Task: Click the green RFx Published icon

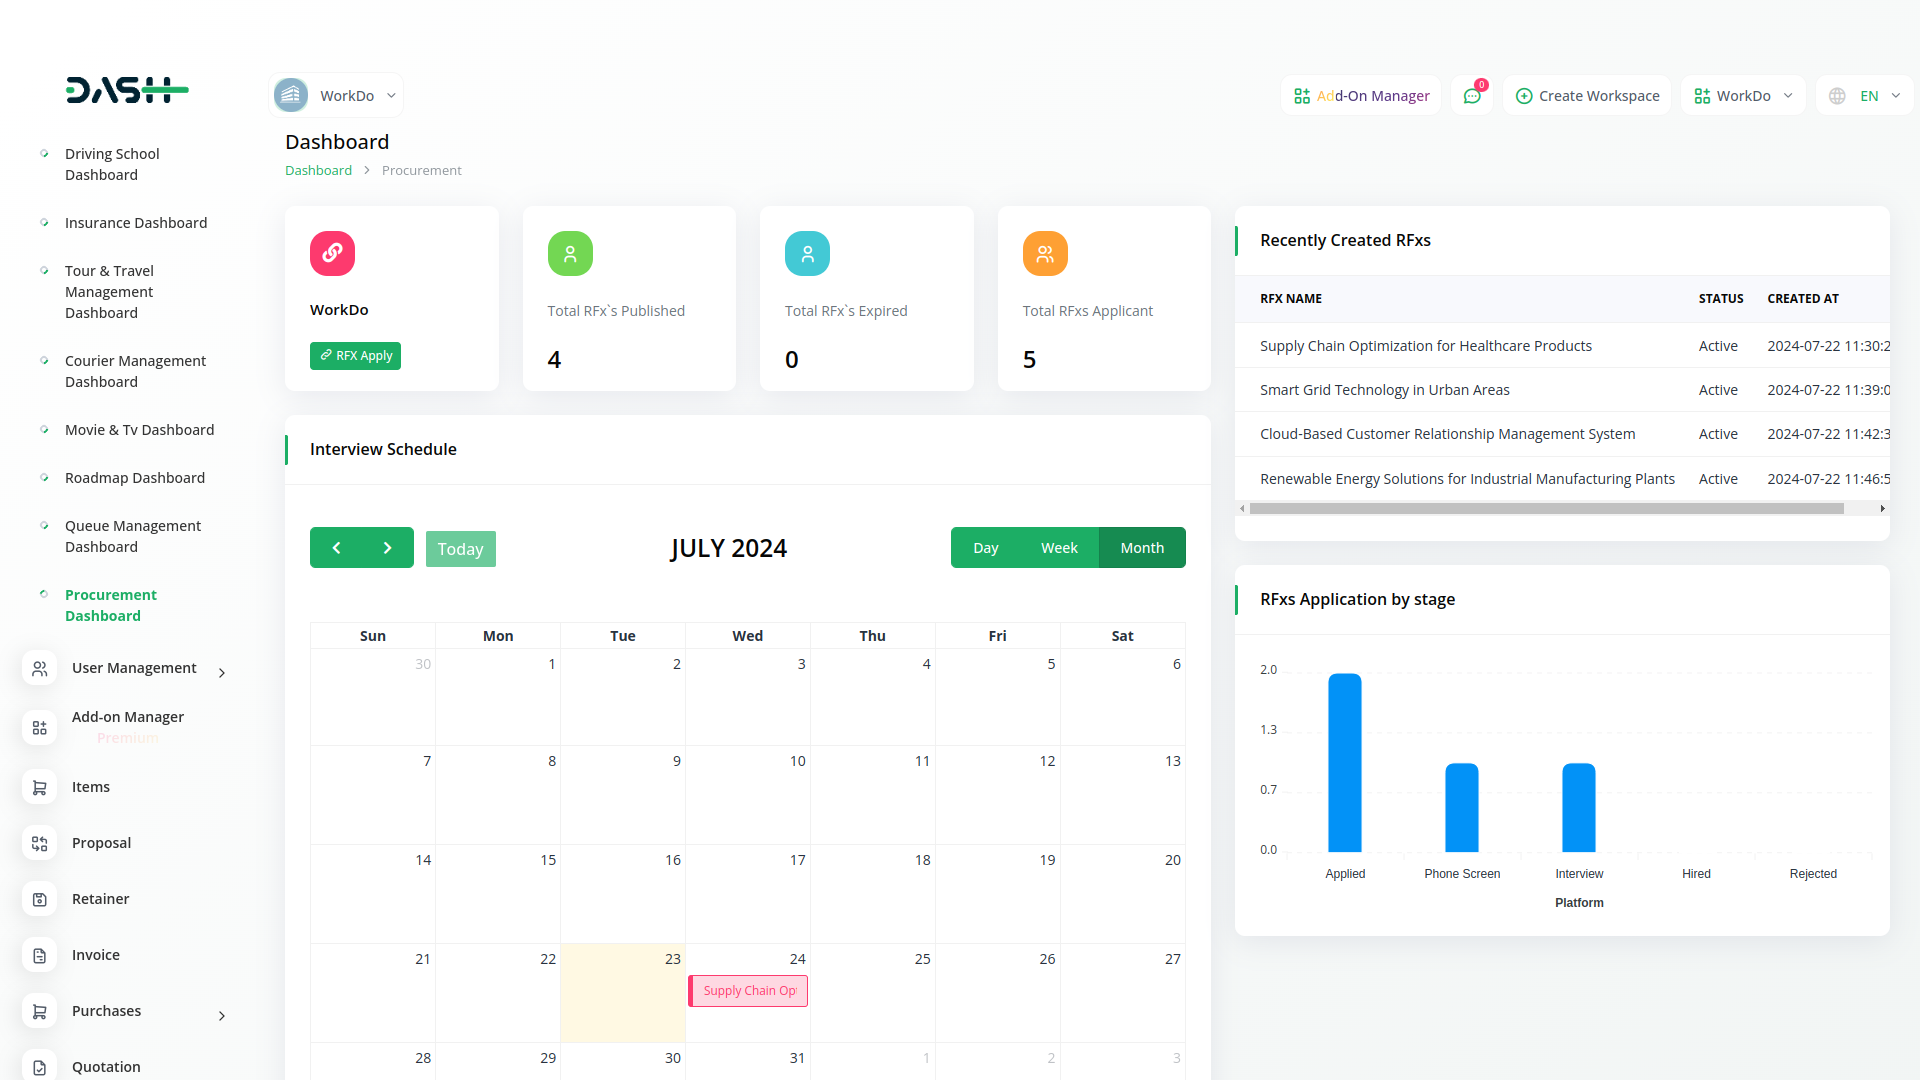Action: point(570,253)
